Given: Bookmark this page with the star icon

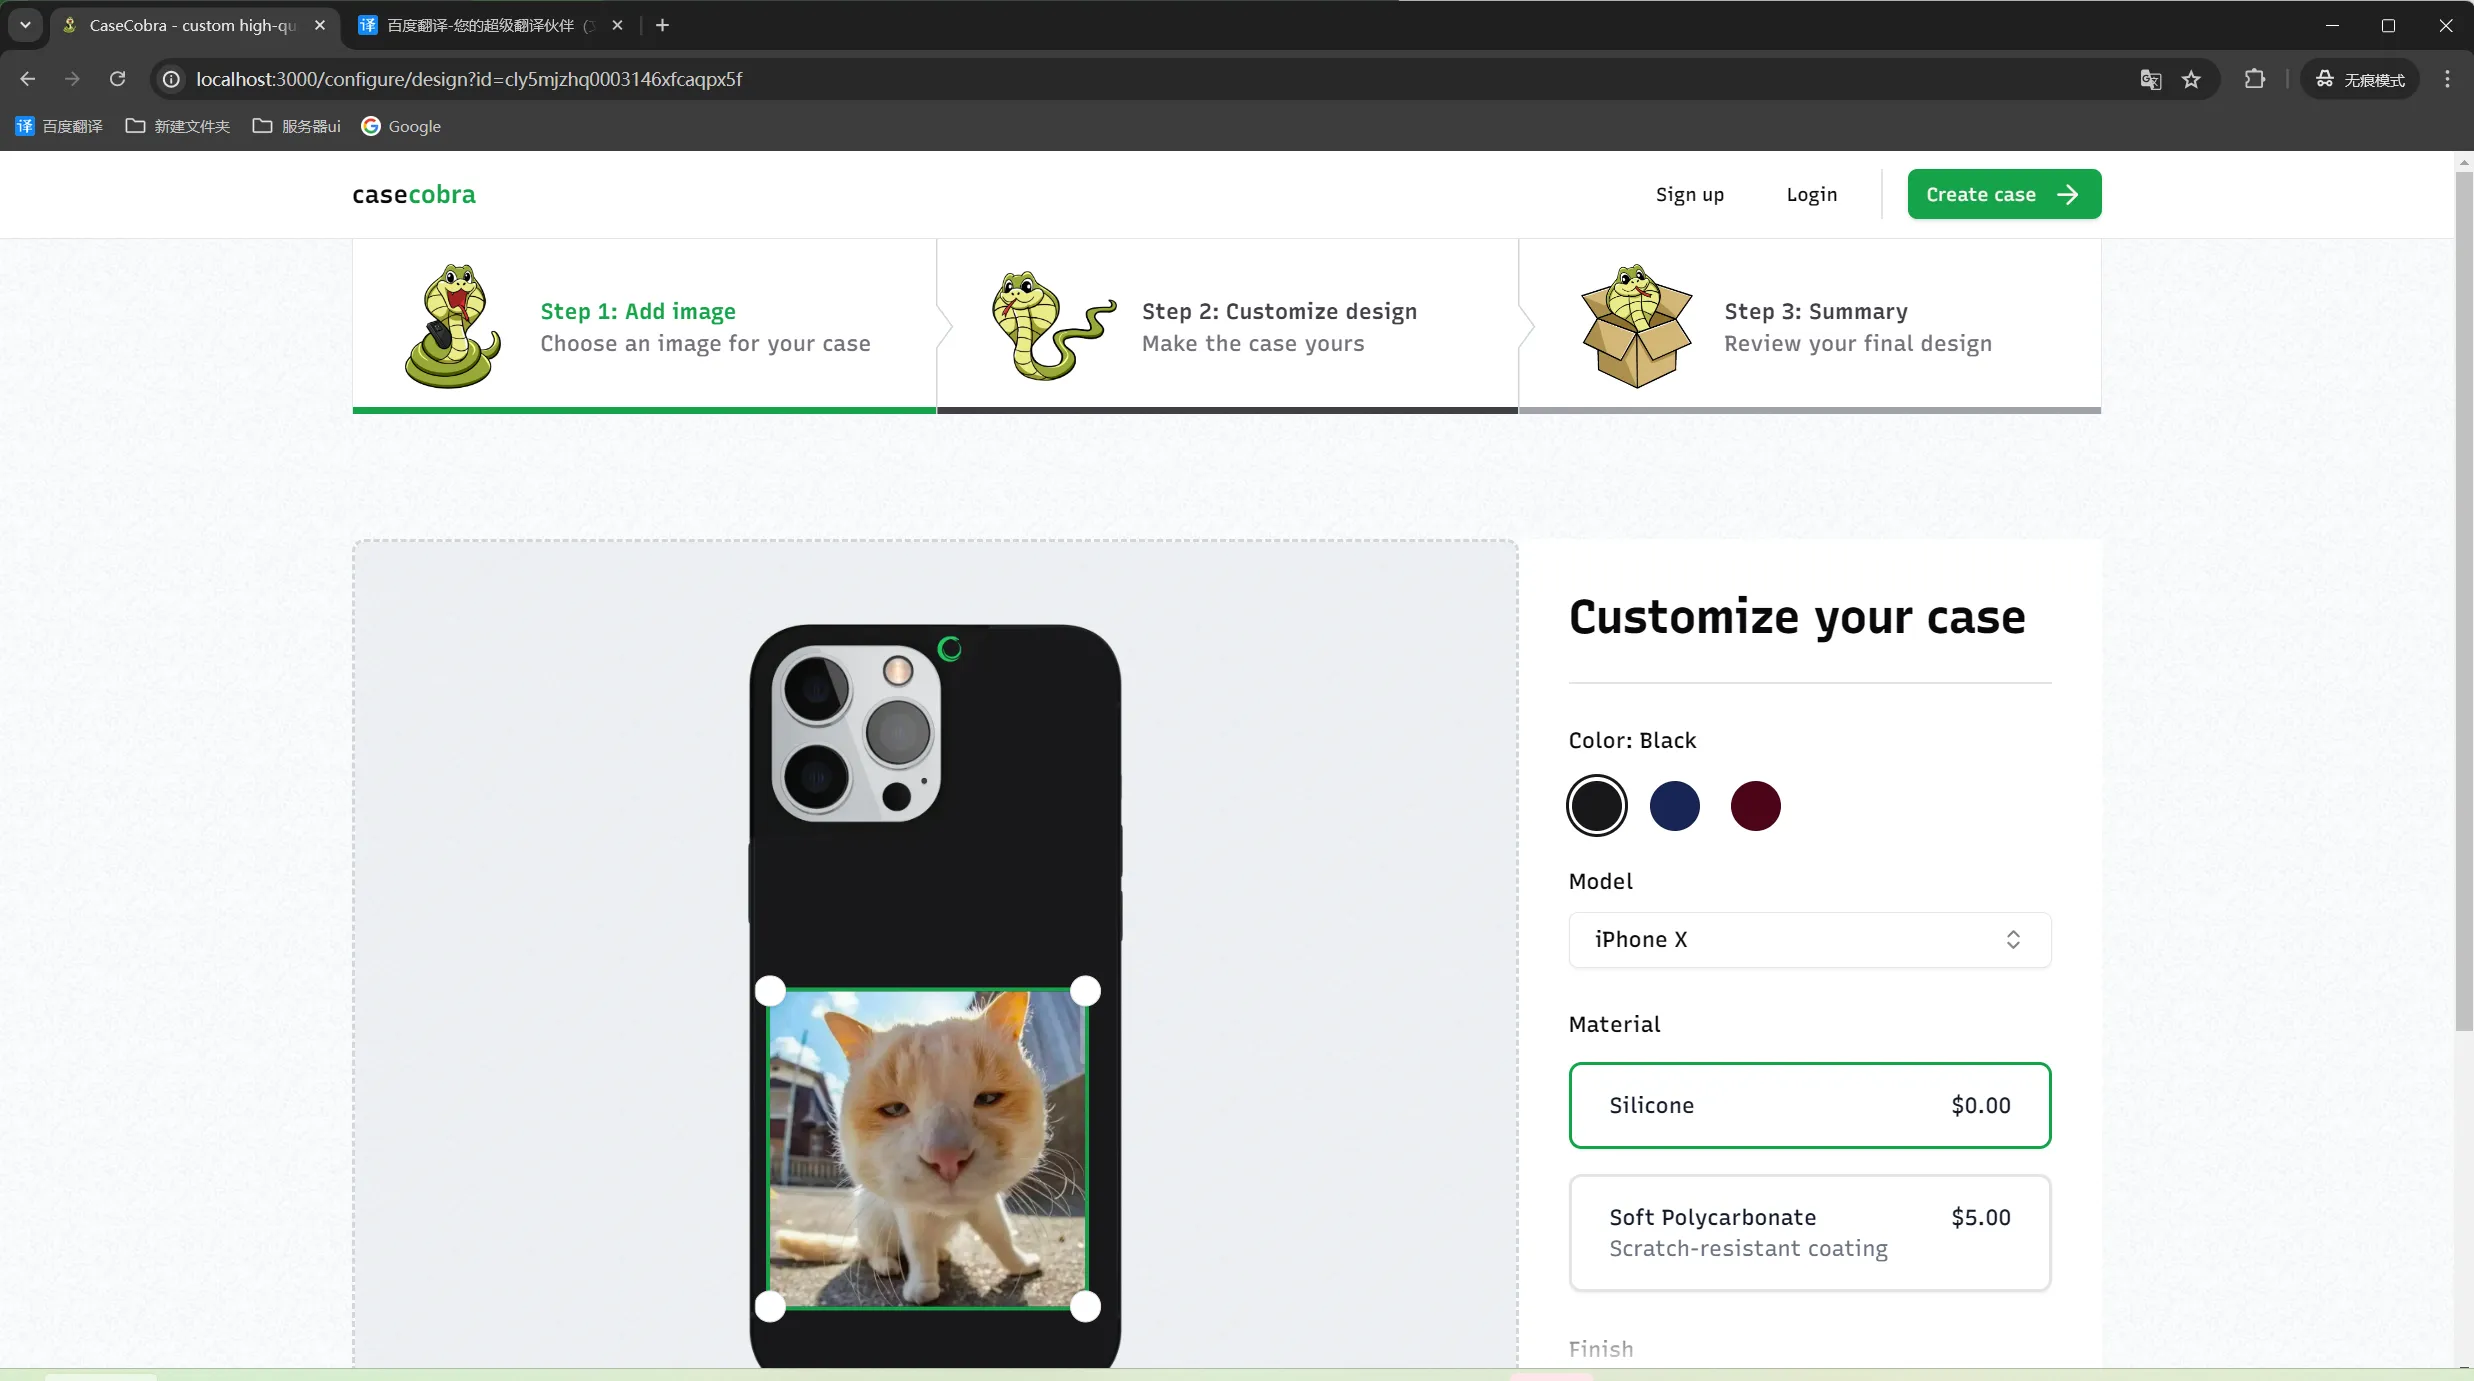Looking at the screenshot, I should 2191,79.
